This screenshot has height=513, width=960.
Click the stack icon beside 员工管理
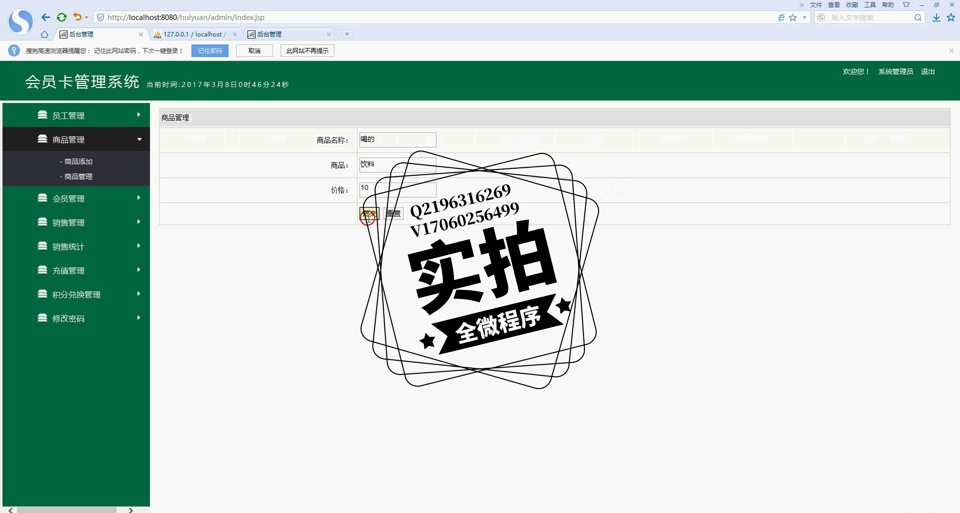click(42, 115)
